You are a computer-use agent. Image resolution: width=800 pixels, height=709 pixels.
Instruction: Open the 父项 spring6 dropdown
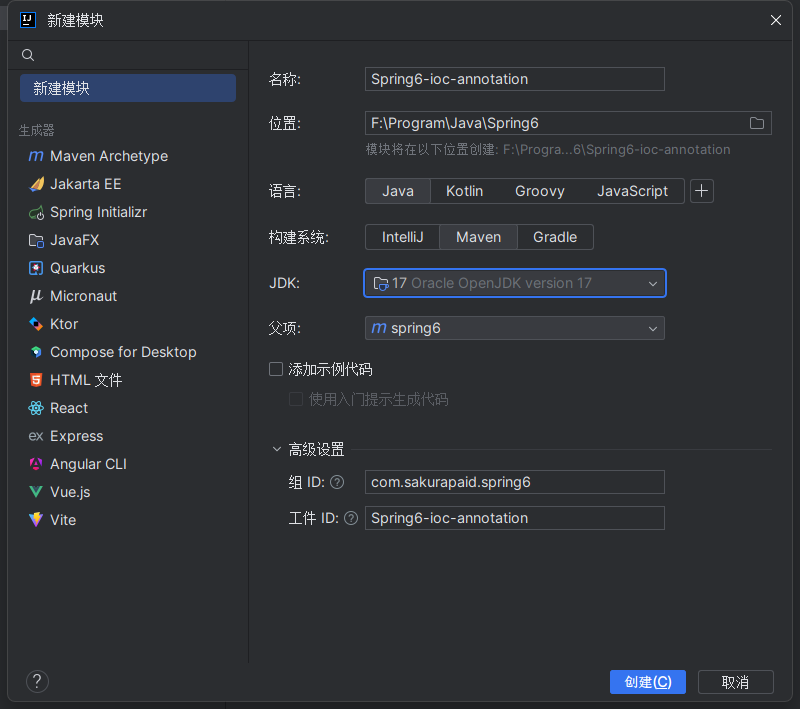(x=515, y=328)
